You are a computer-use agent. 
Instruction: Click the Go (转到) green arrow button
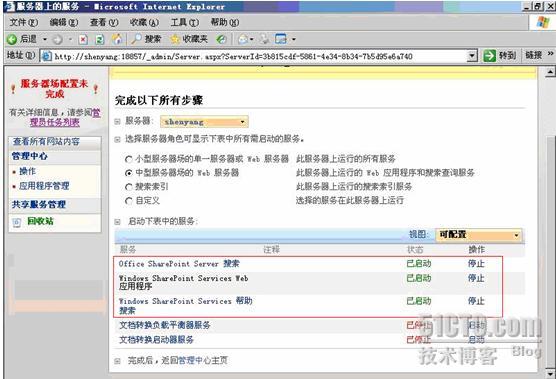500,55
